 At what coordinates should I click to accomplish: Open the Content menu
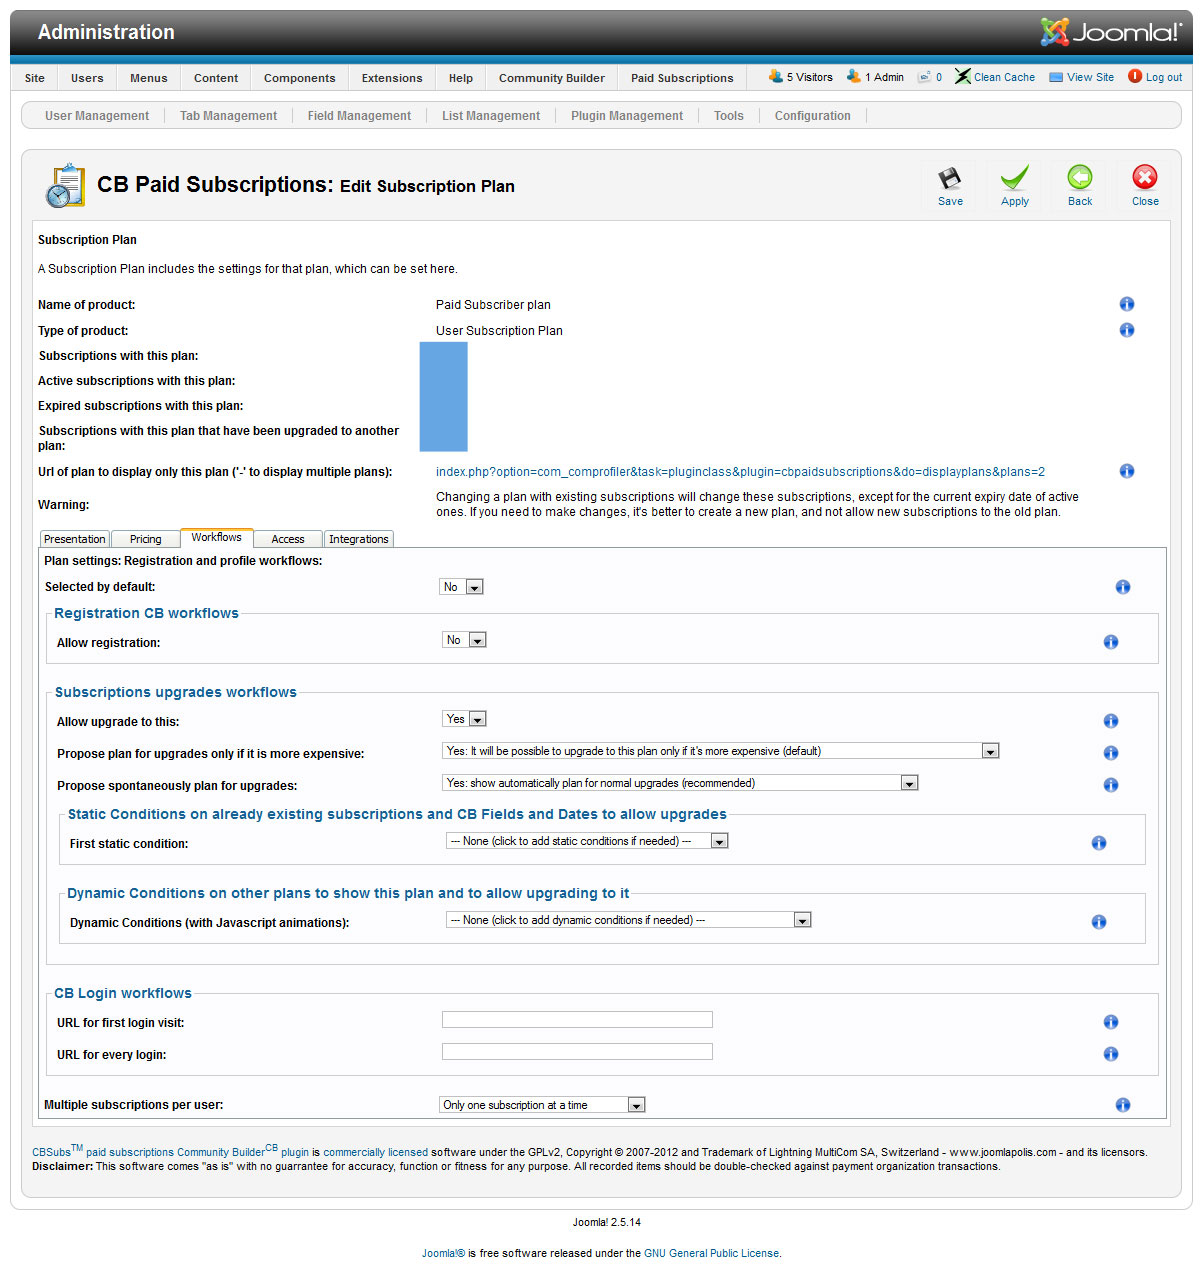(x=216, y=78)
